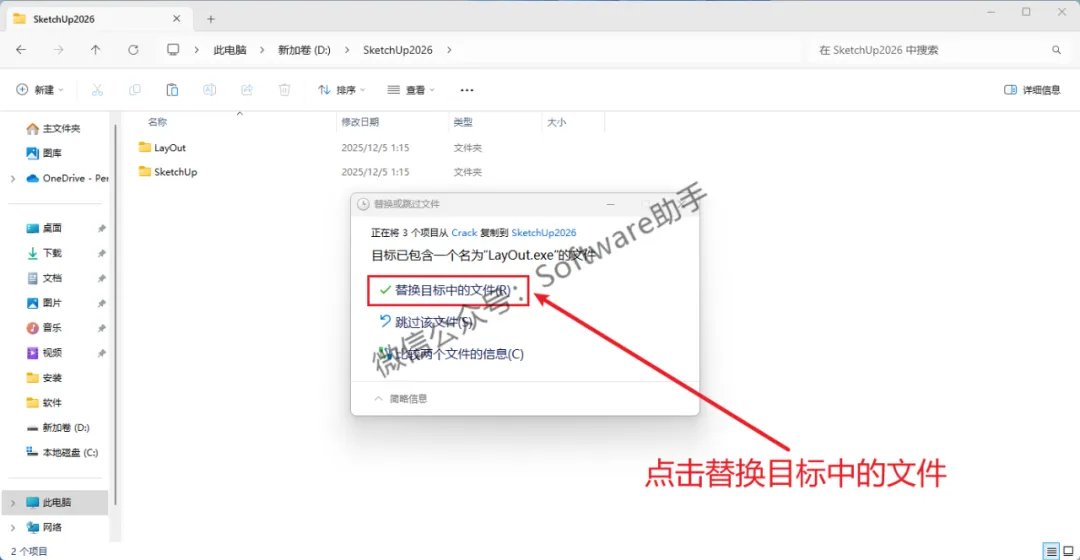Image resolution: width=1080 pixels, height=560 pixels.
Task: Open 图片 in sidebar
Action: (44, 303)
